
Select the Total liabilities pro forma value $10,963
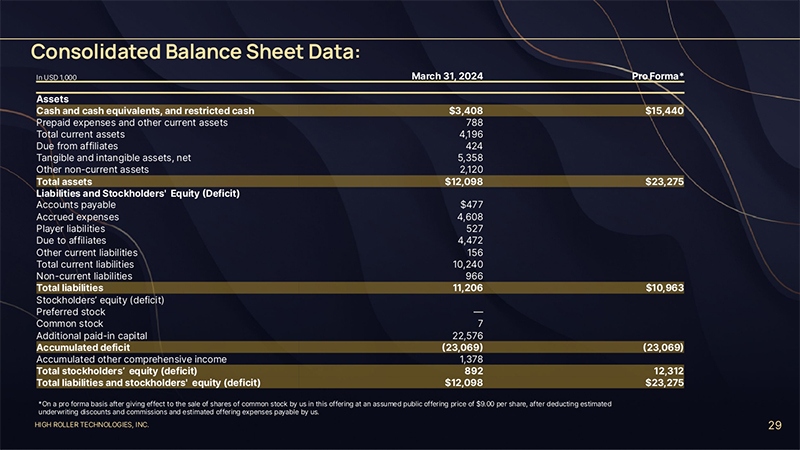(x=664, y=288)
